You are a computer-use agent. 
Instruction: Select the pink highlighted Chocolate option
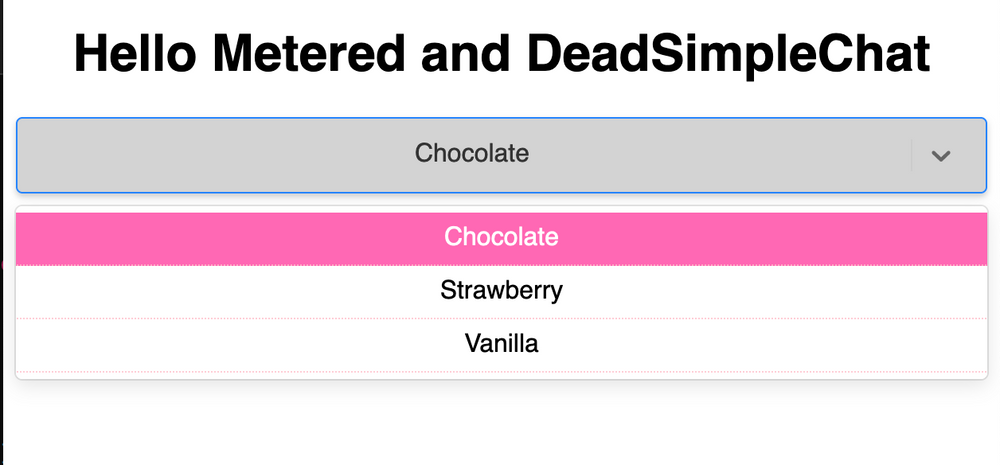[x=501, y=238]
